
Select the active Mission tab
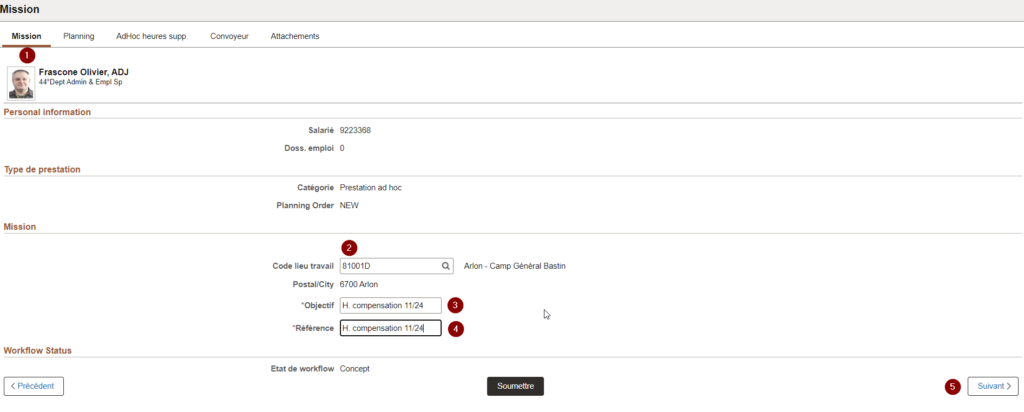(26, 36)
